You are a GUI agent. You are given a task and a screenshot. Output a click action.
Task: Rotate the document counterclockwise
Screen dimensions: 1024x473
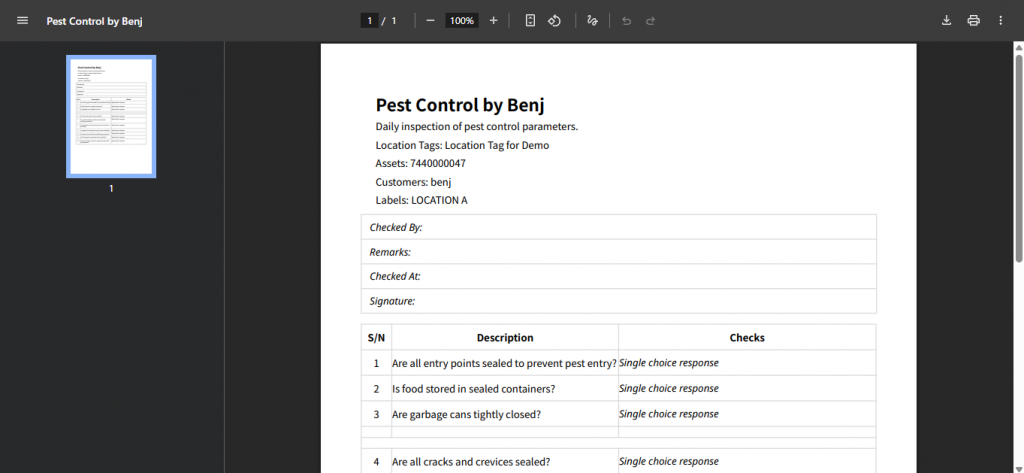[x=554, y=21]
